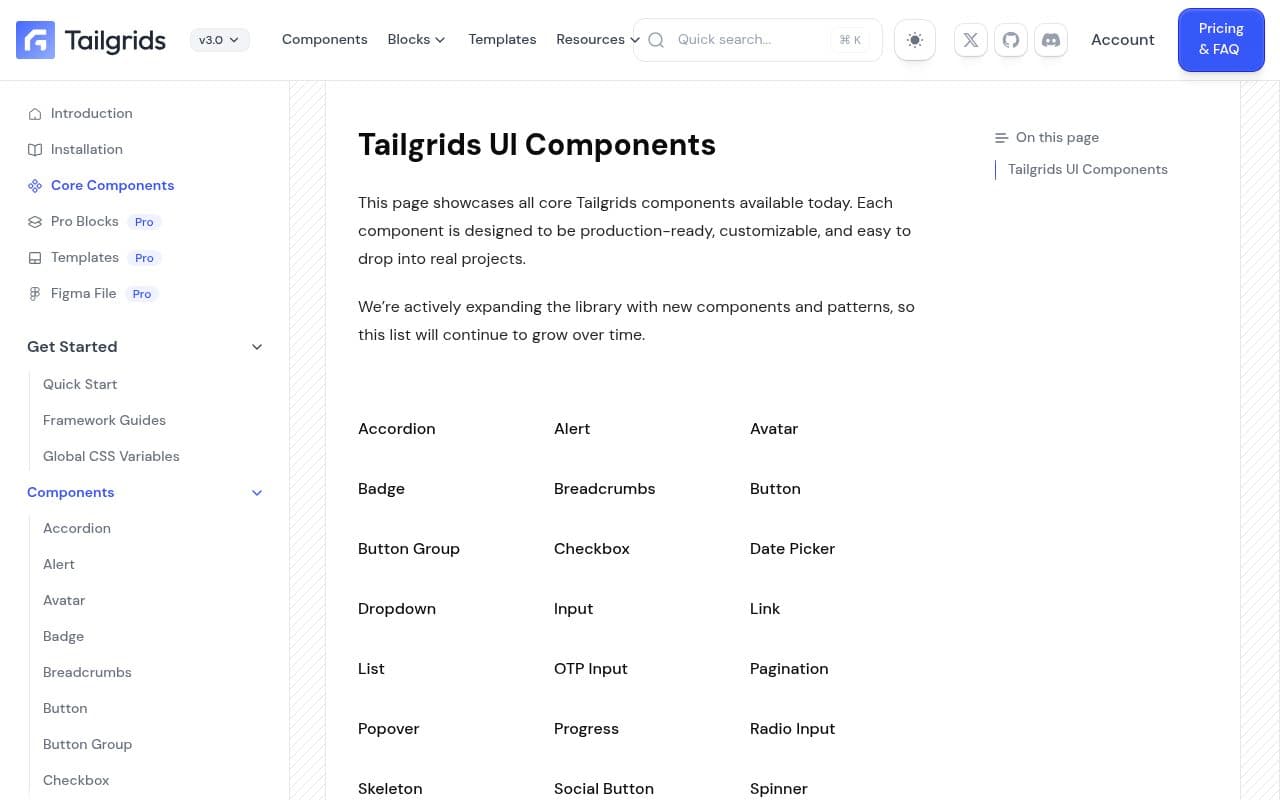The image size is (1280, 800).
Task: Click the Installation book icon
Action: pos(33,149)
